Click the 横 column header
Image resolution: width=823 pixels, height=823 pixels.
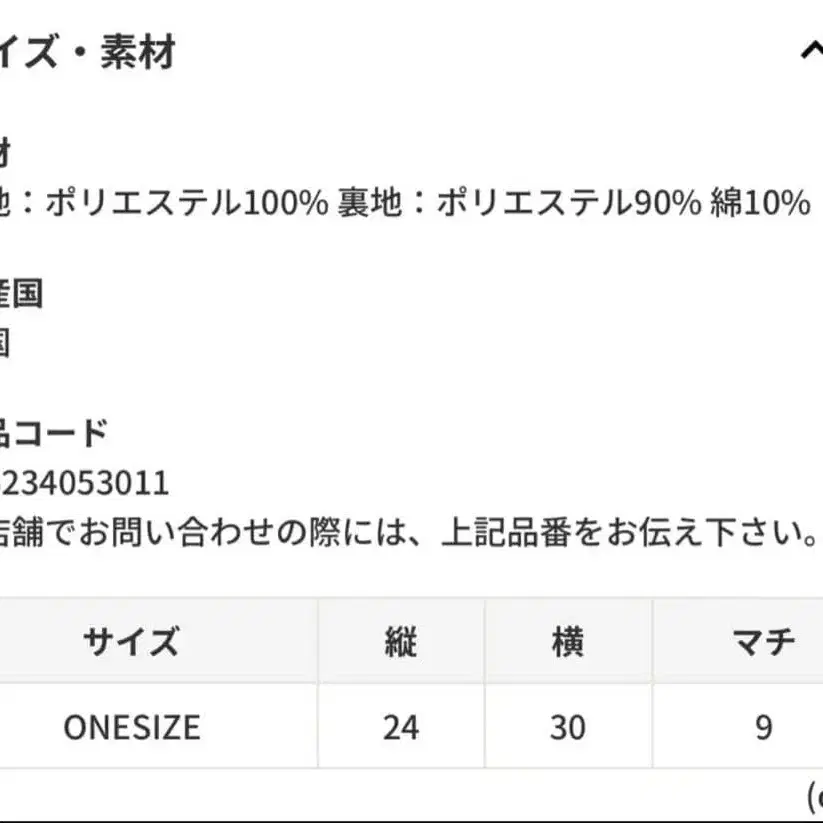click(x=567, y=641)
